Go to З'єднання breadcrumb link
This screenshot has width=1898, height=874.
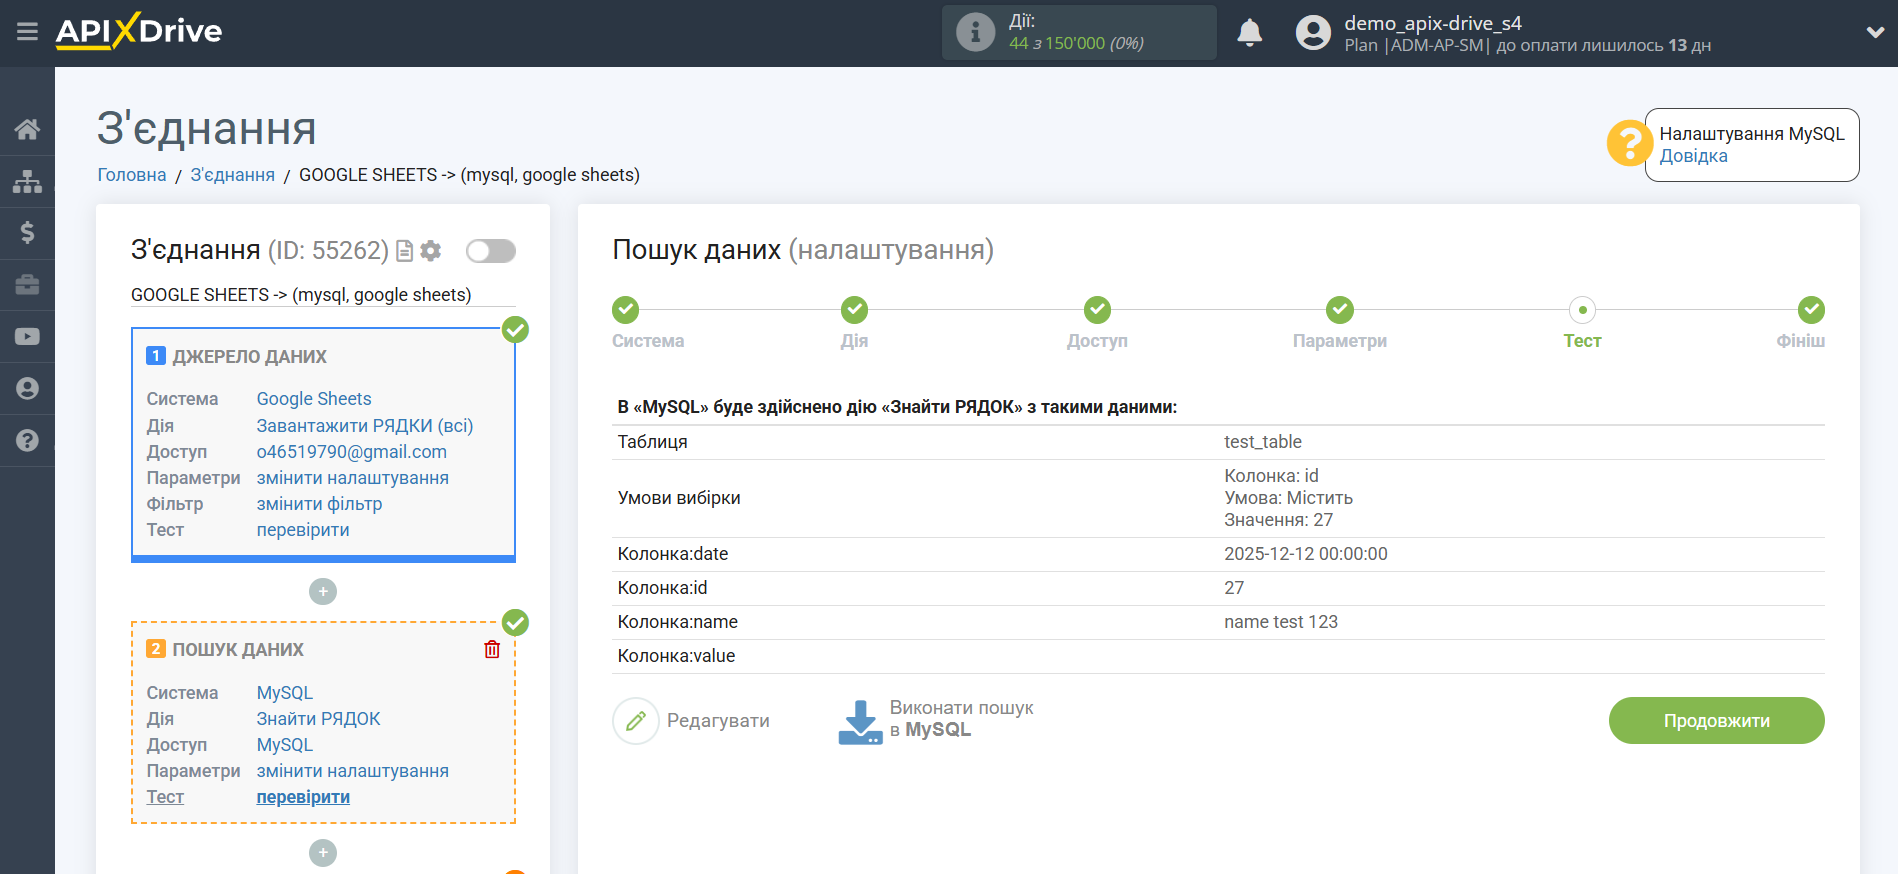pos(233,175)
